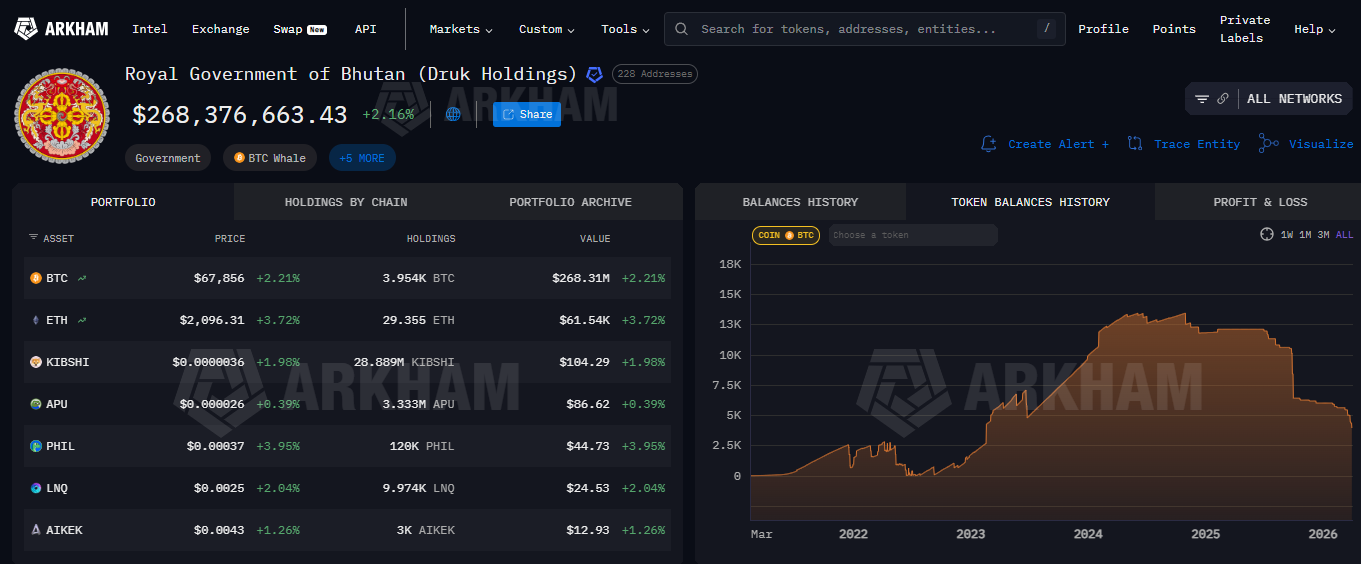Expand the +5 MORE tags
The image size is (1361, 564).
(362, 158)
